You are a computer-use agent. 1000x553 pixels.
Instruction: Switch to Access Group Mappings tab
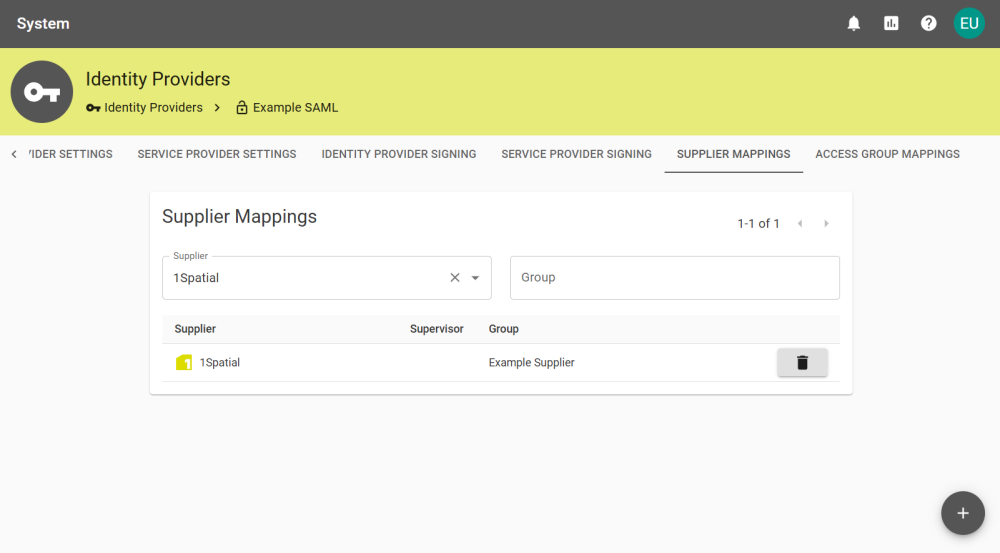(887, 154)
